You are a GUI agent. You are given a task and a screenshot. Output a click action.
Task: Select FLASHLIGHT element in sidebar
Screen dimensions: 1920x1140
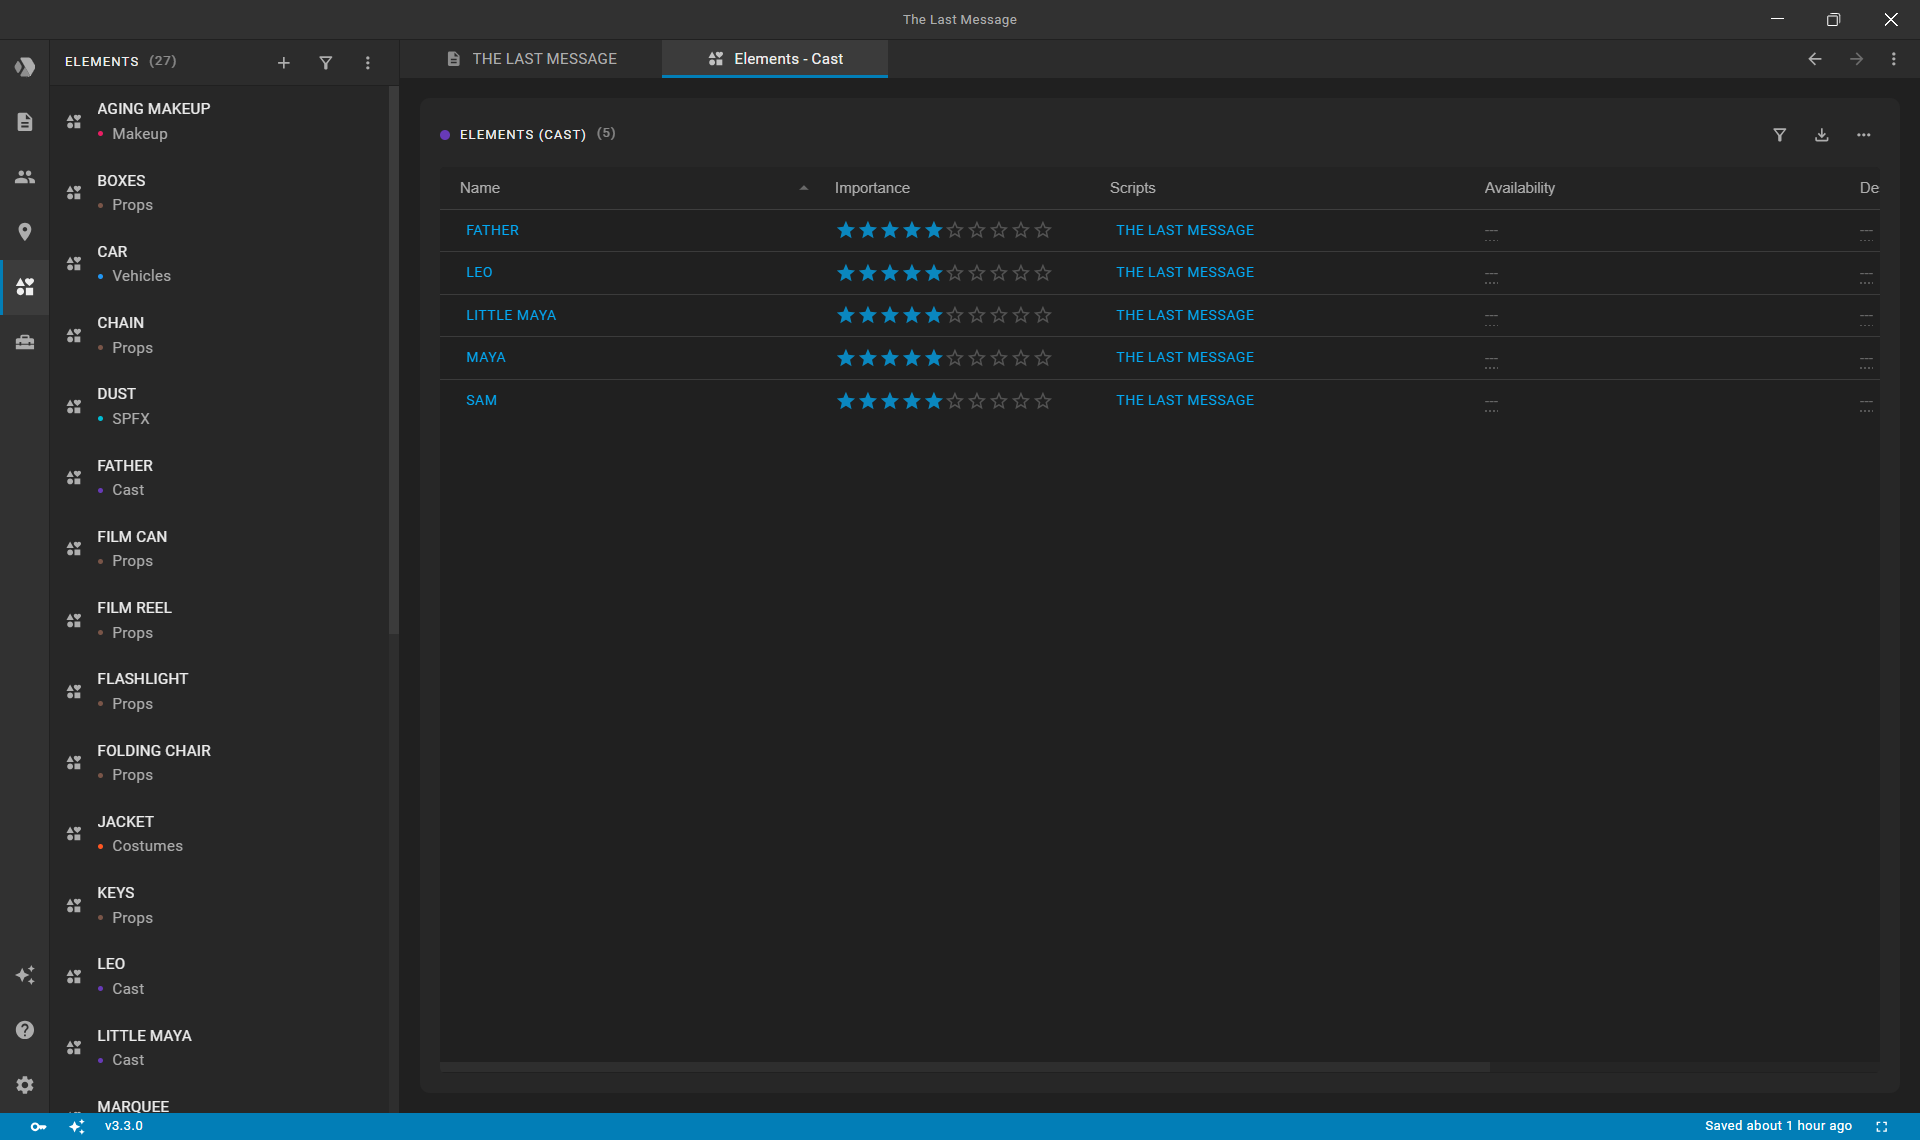[219, 692]
